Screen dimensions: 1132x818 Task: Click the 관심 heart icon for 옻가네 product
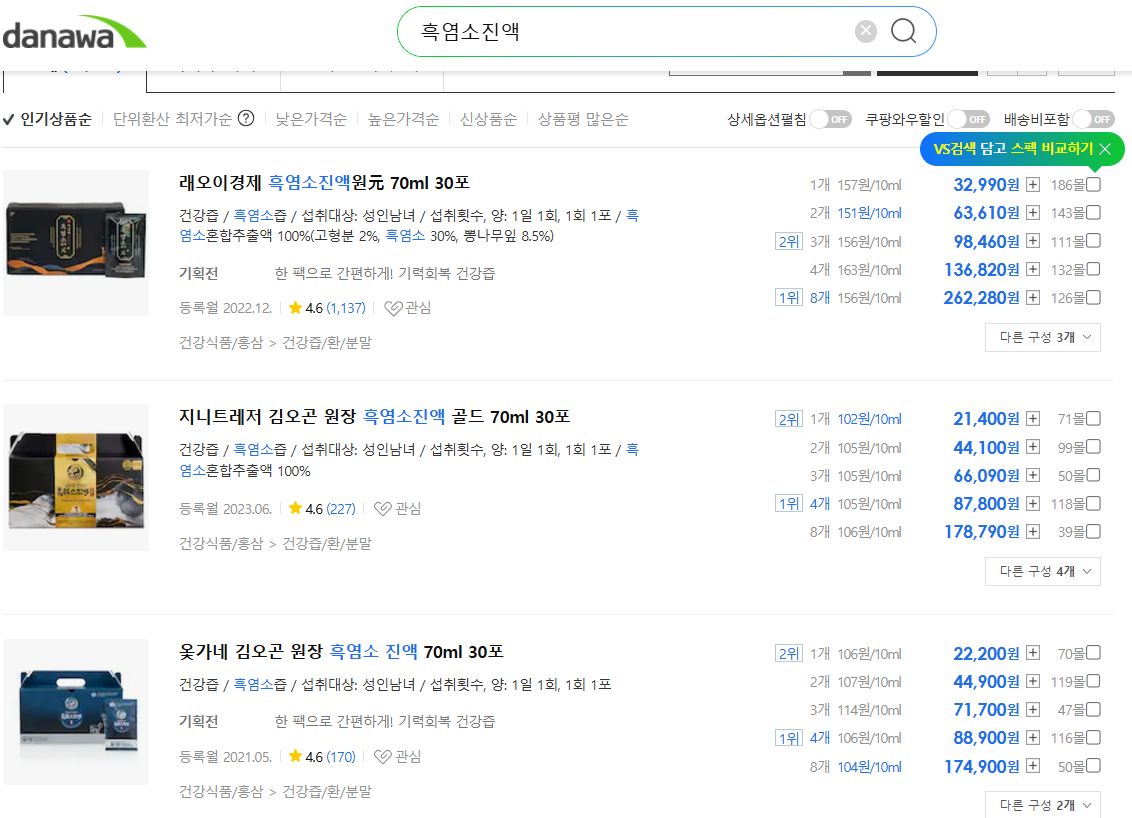point(382,756)
